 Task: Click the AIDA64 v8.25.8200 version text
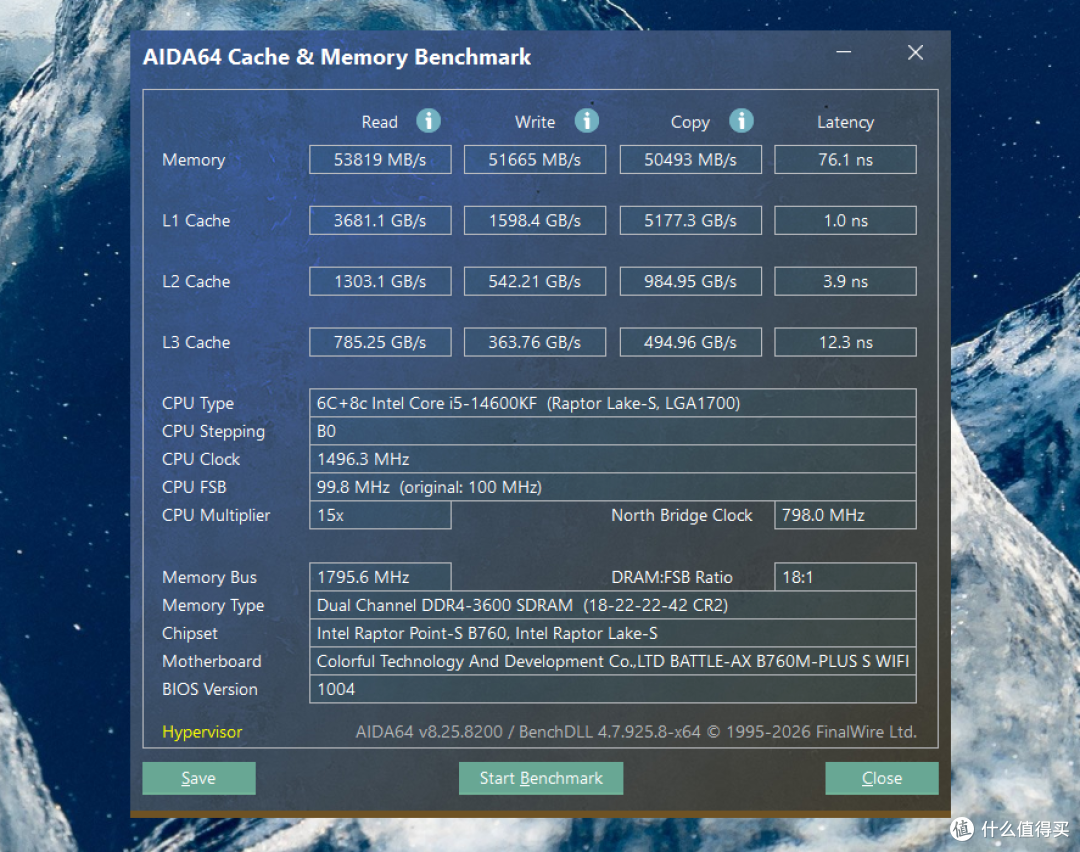click(x=636, y=732)
